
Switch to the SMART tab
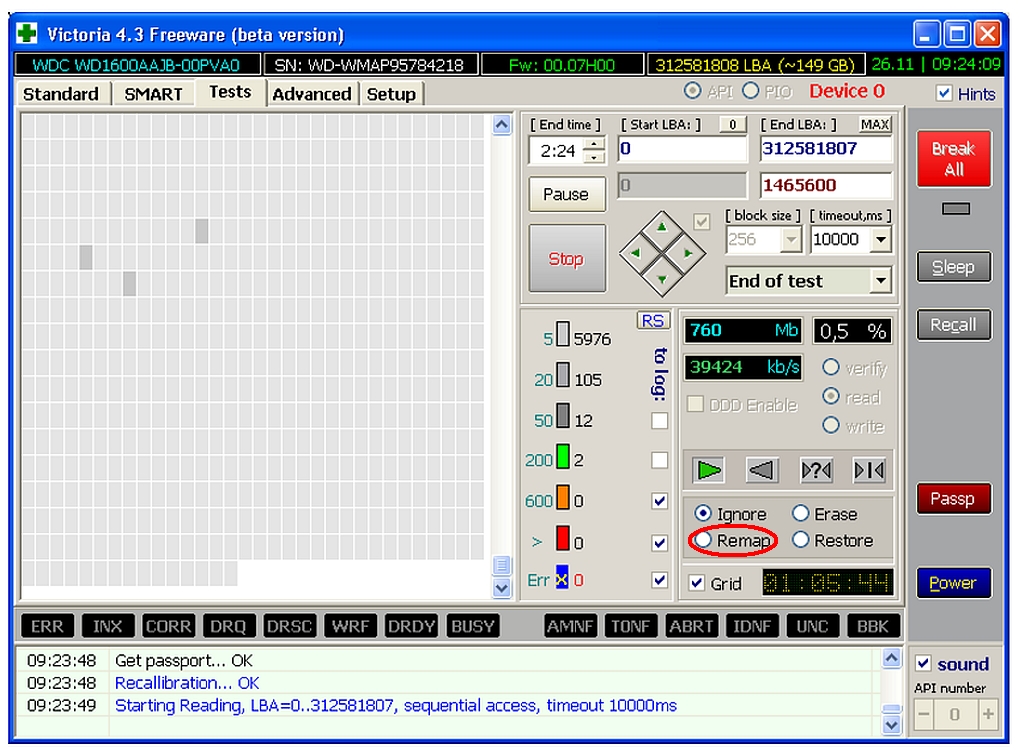pyautogui.click(x=153, y=94)
